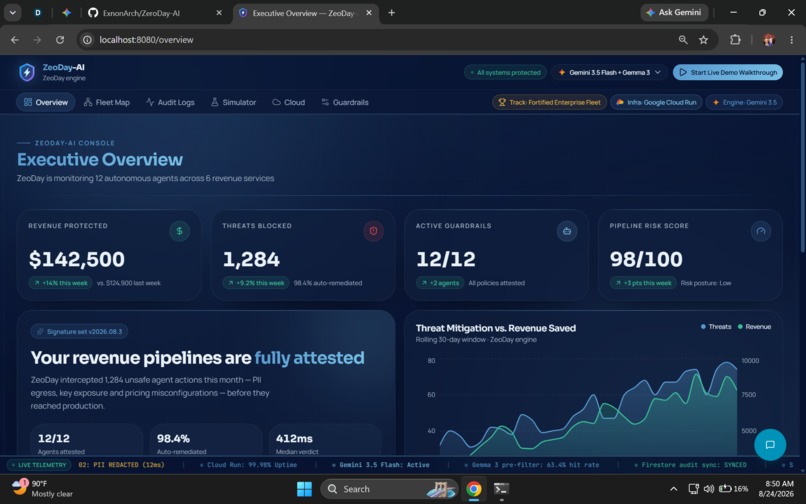The height and width of the screenshot is (504, 806).
Task: Click the network icon in system tray
Action: [693, 489]
